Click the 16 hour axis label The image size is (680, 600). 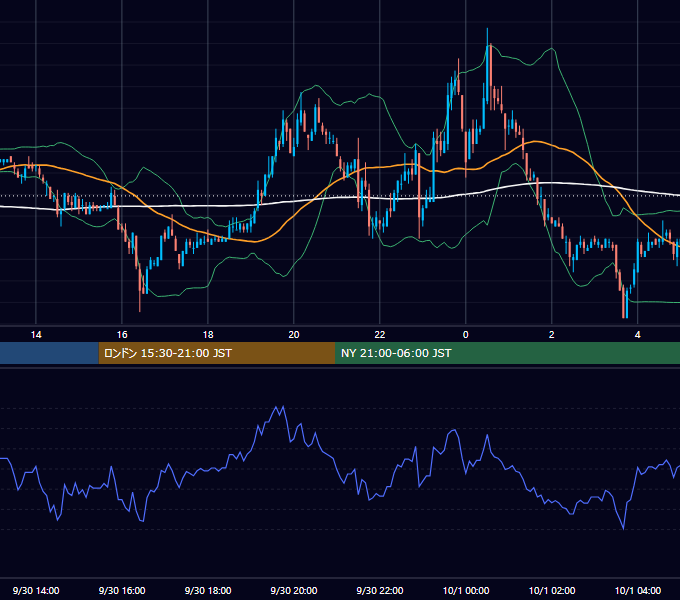pyautogui.click(x=122, y=335)
